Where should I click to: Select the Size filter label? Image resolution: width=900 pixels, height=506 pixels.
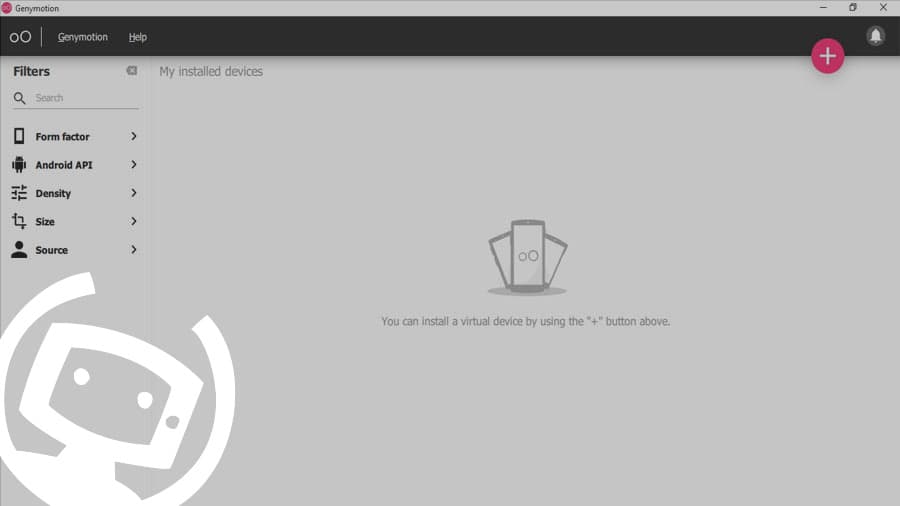45,221
